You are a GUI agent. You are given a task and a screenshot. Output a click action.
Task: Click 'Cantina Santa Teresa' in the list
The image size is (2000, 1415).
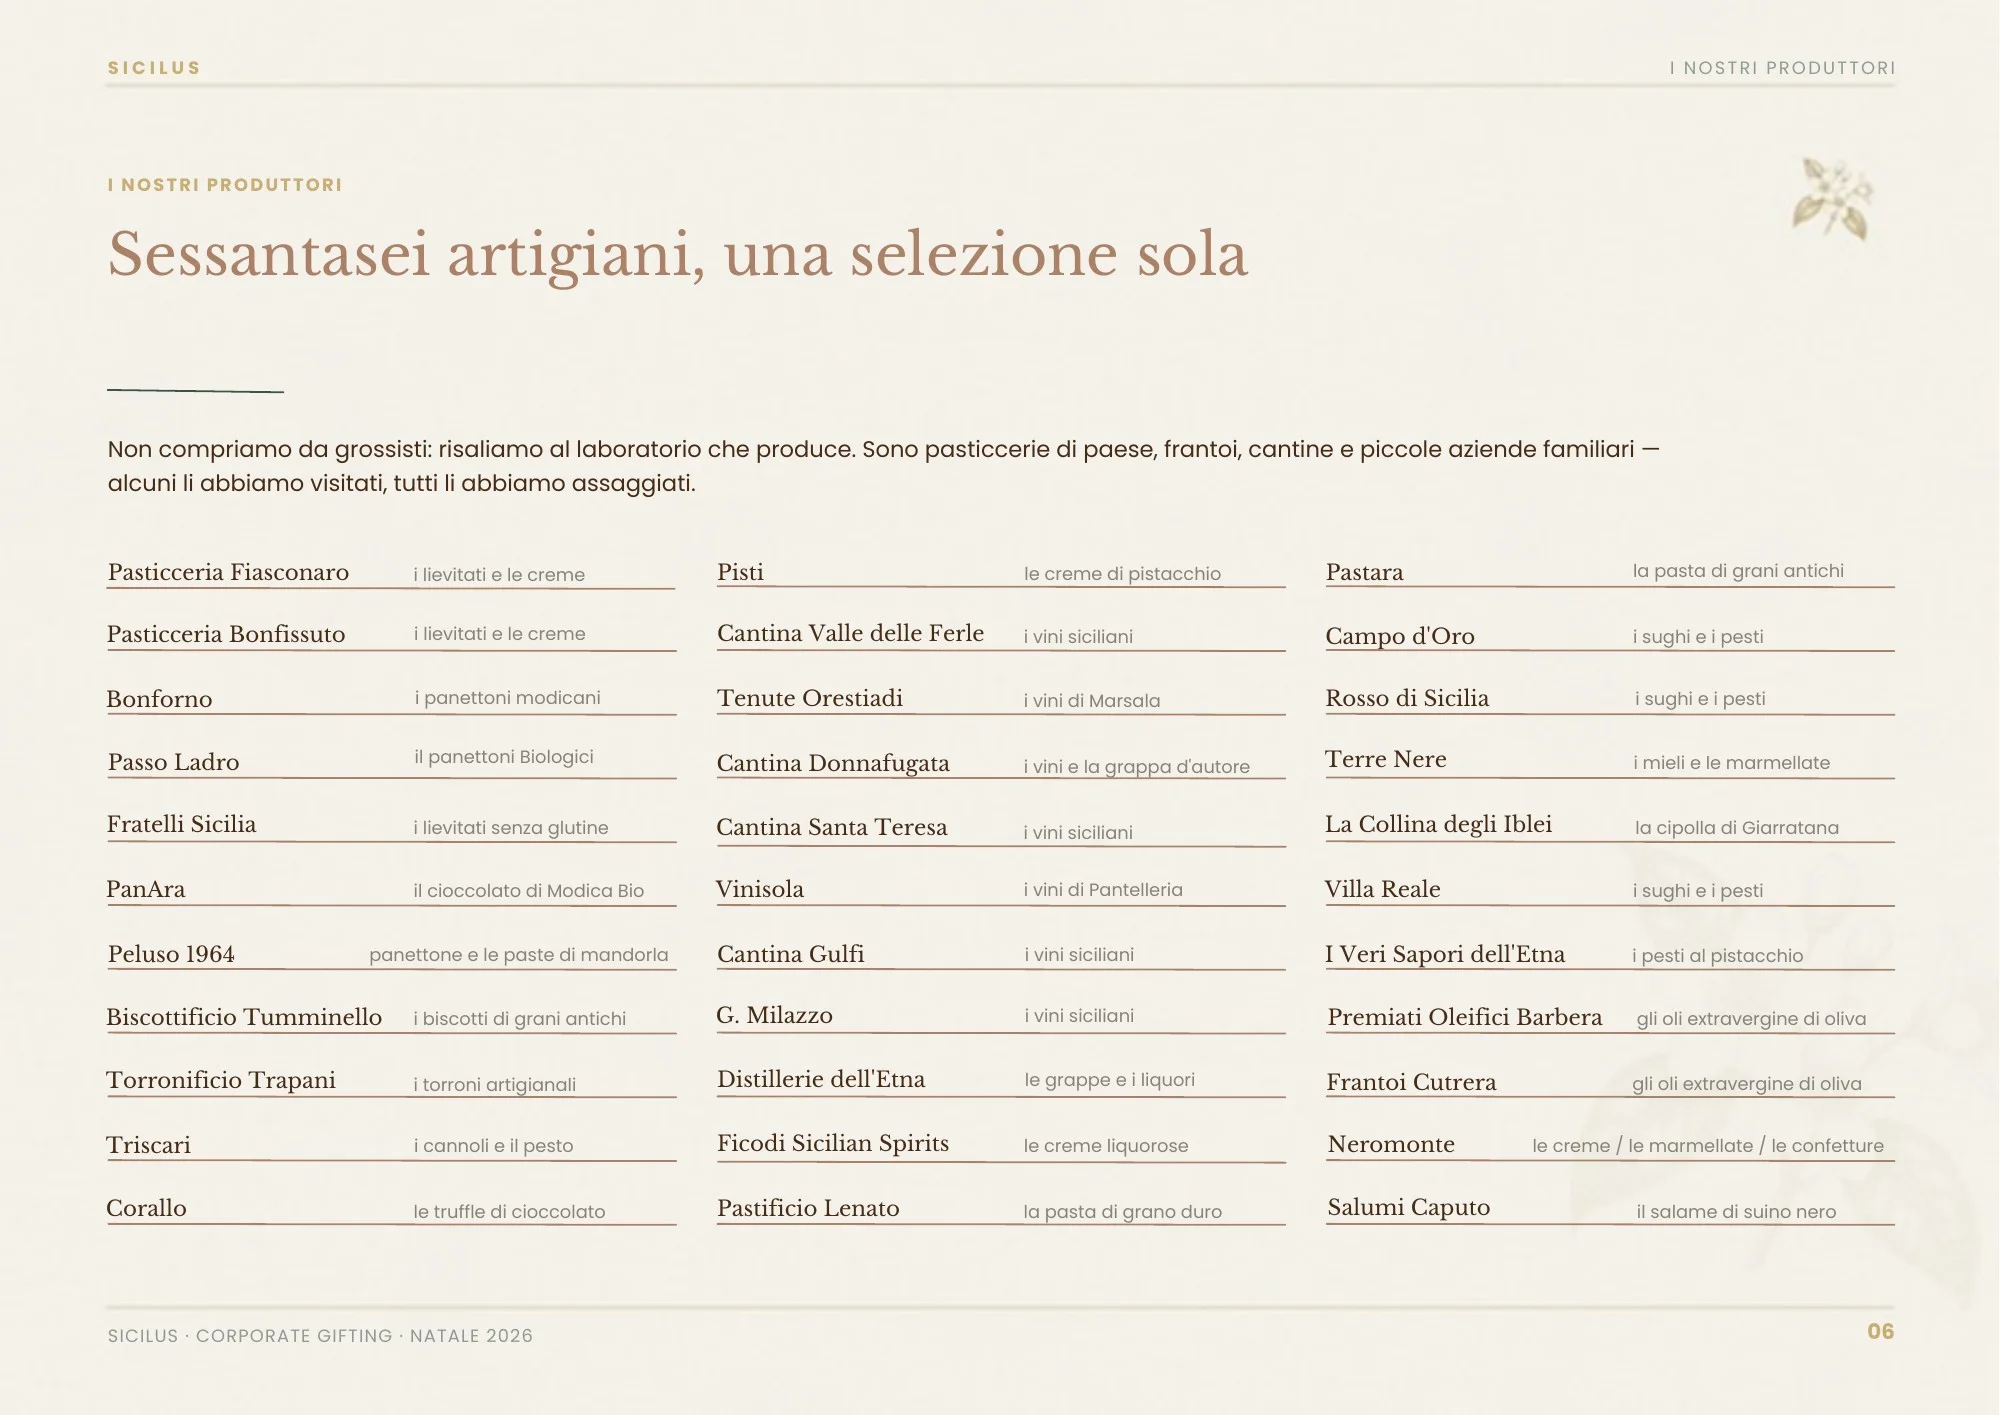point(832,827)
